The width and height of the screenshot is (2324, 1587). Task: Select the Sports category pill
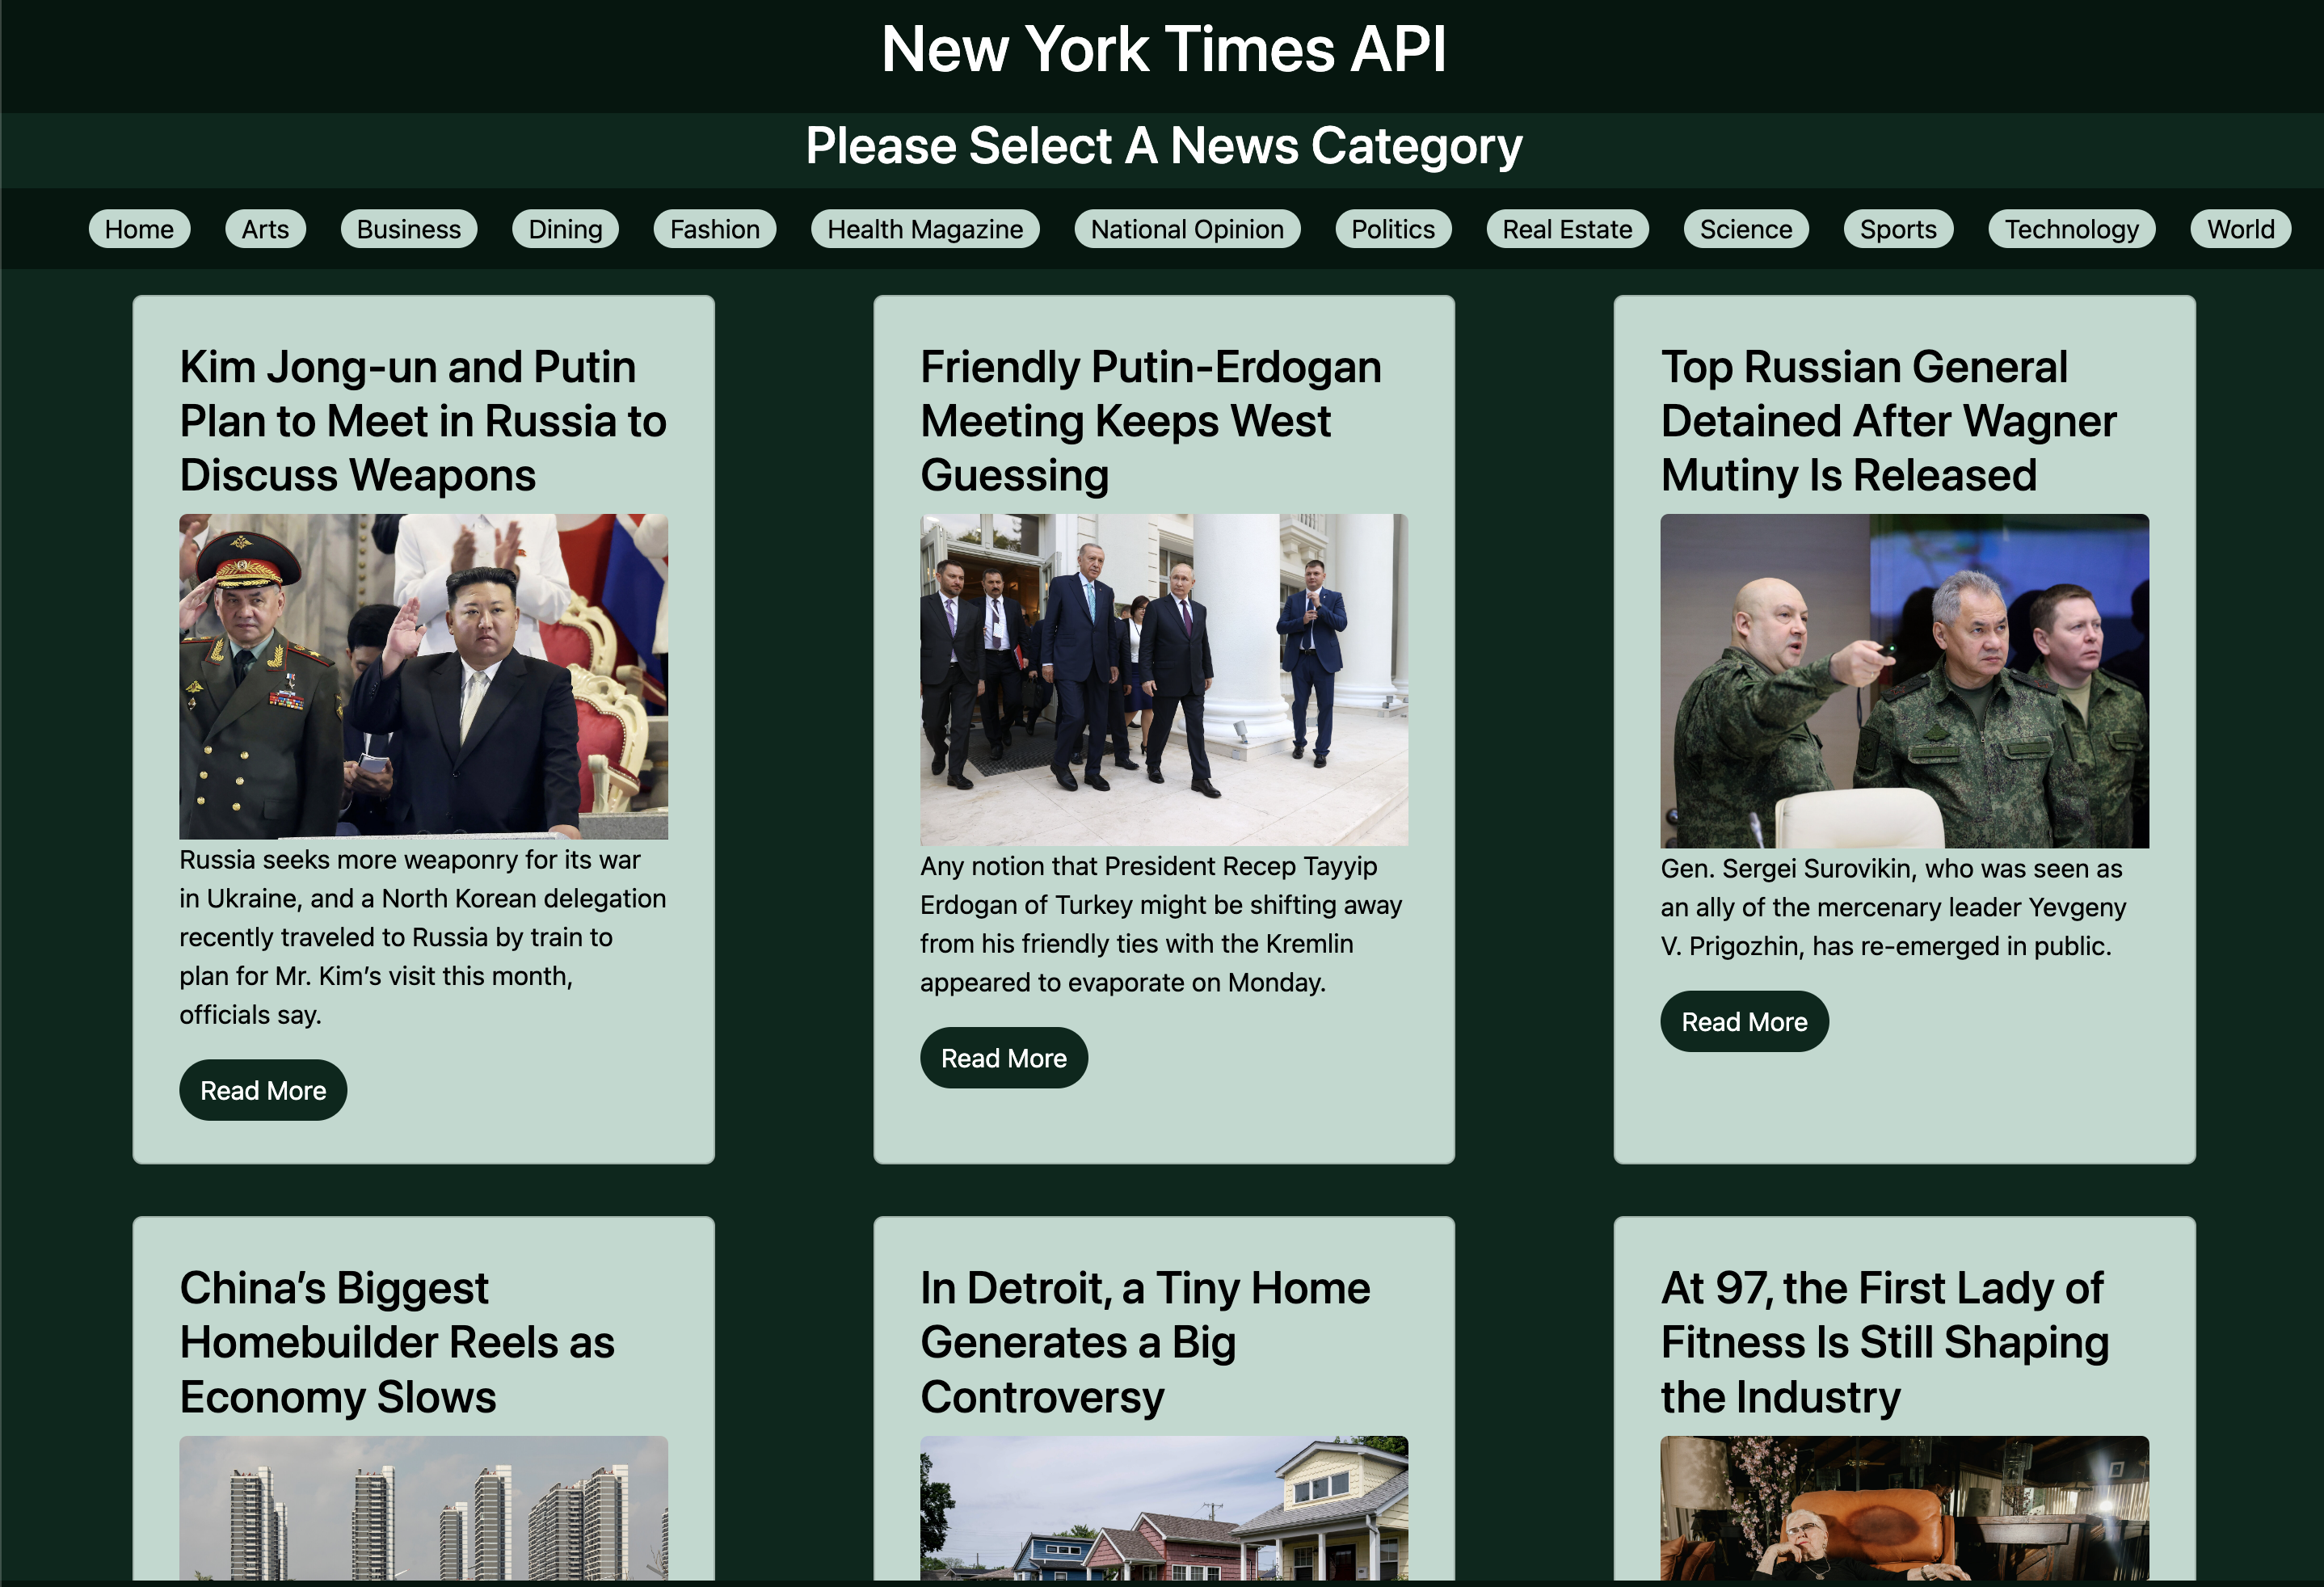click(1897, 229)
